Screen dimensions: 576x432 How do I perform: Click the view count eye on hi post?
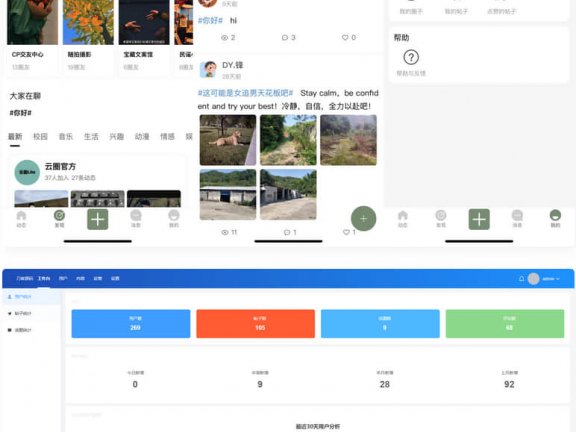pos(224,37)
